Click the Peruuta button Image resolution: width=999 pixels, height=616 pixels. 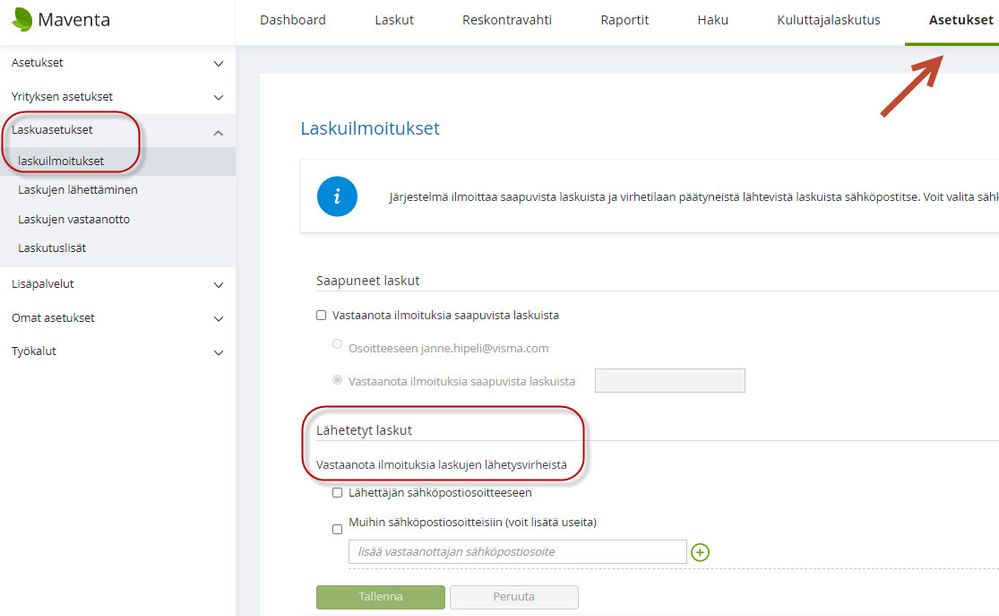(514, 597)
